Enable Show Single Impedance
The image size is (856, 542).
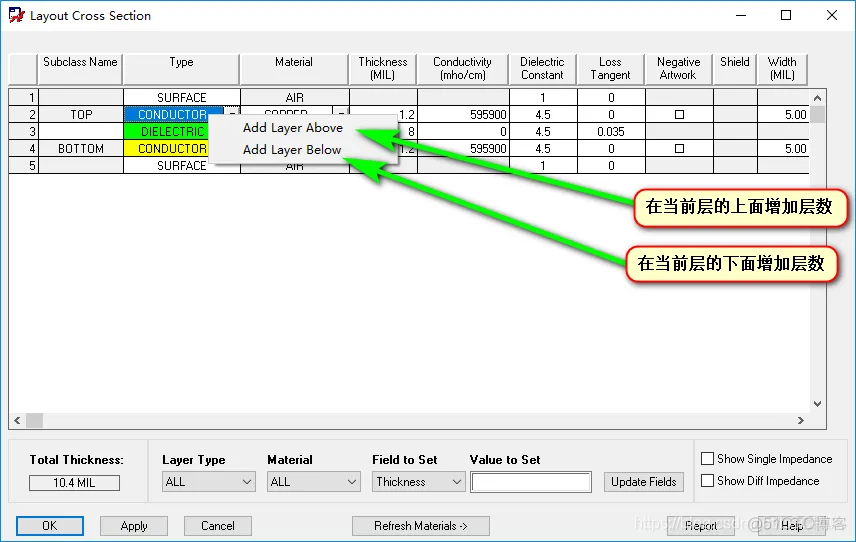pyautogui.click(x=707, y=458)
